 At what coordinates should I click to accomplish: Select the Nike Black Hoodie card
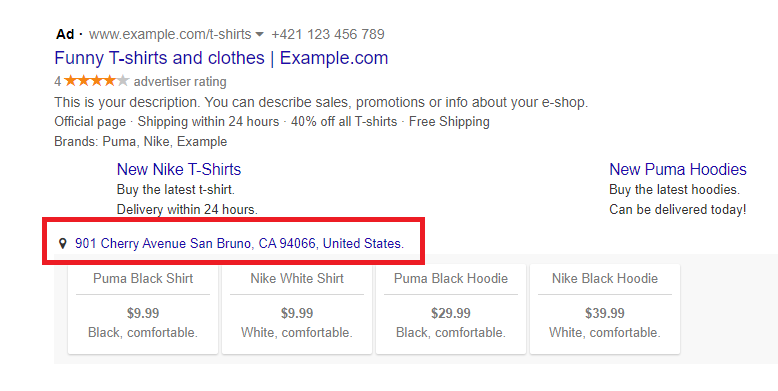[x=605, y=309]
